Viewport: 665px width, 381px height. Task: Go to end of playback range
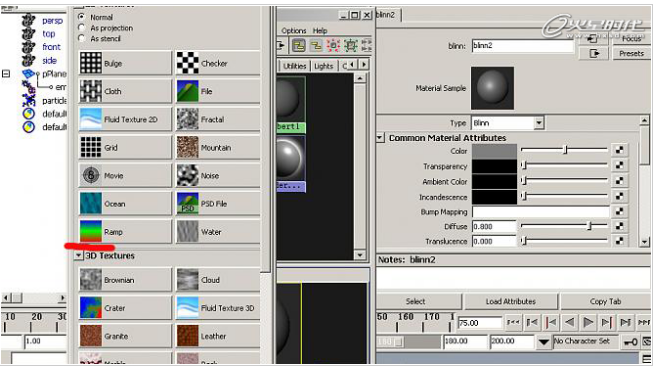coord(644,322)
